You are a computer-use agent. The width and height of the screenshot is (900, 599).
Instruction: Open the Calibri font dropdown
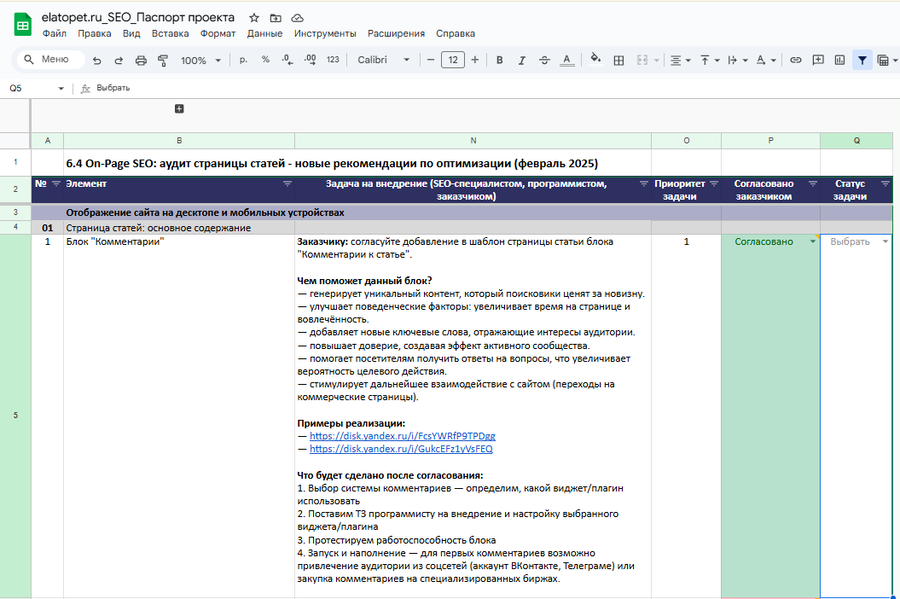coord(383,60)
